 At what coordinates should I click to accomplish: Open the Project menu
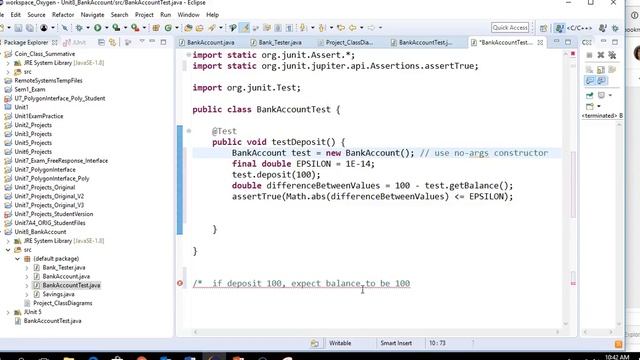(144, 15)
